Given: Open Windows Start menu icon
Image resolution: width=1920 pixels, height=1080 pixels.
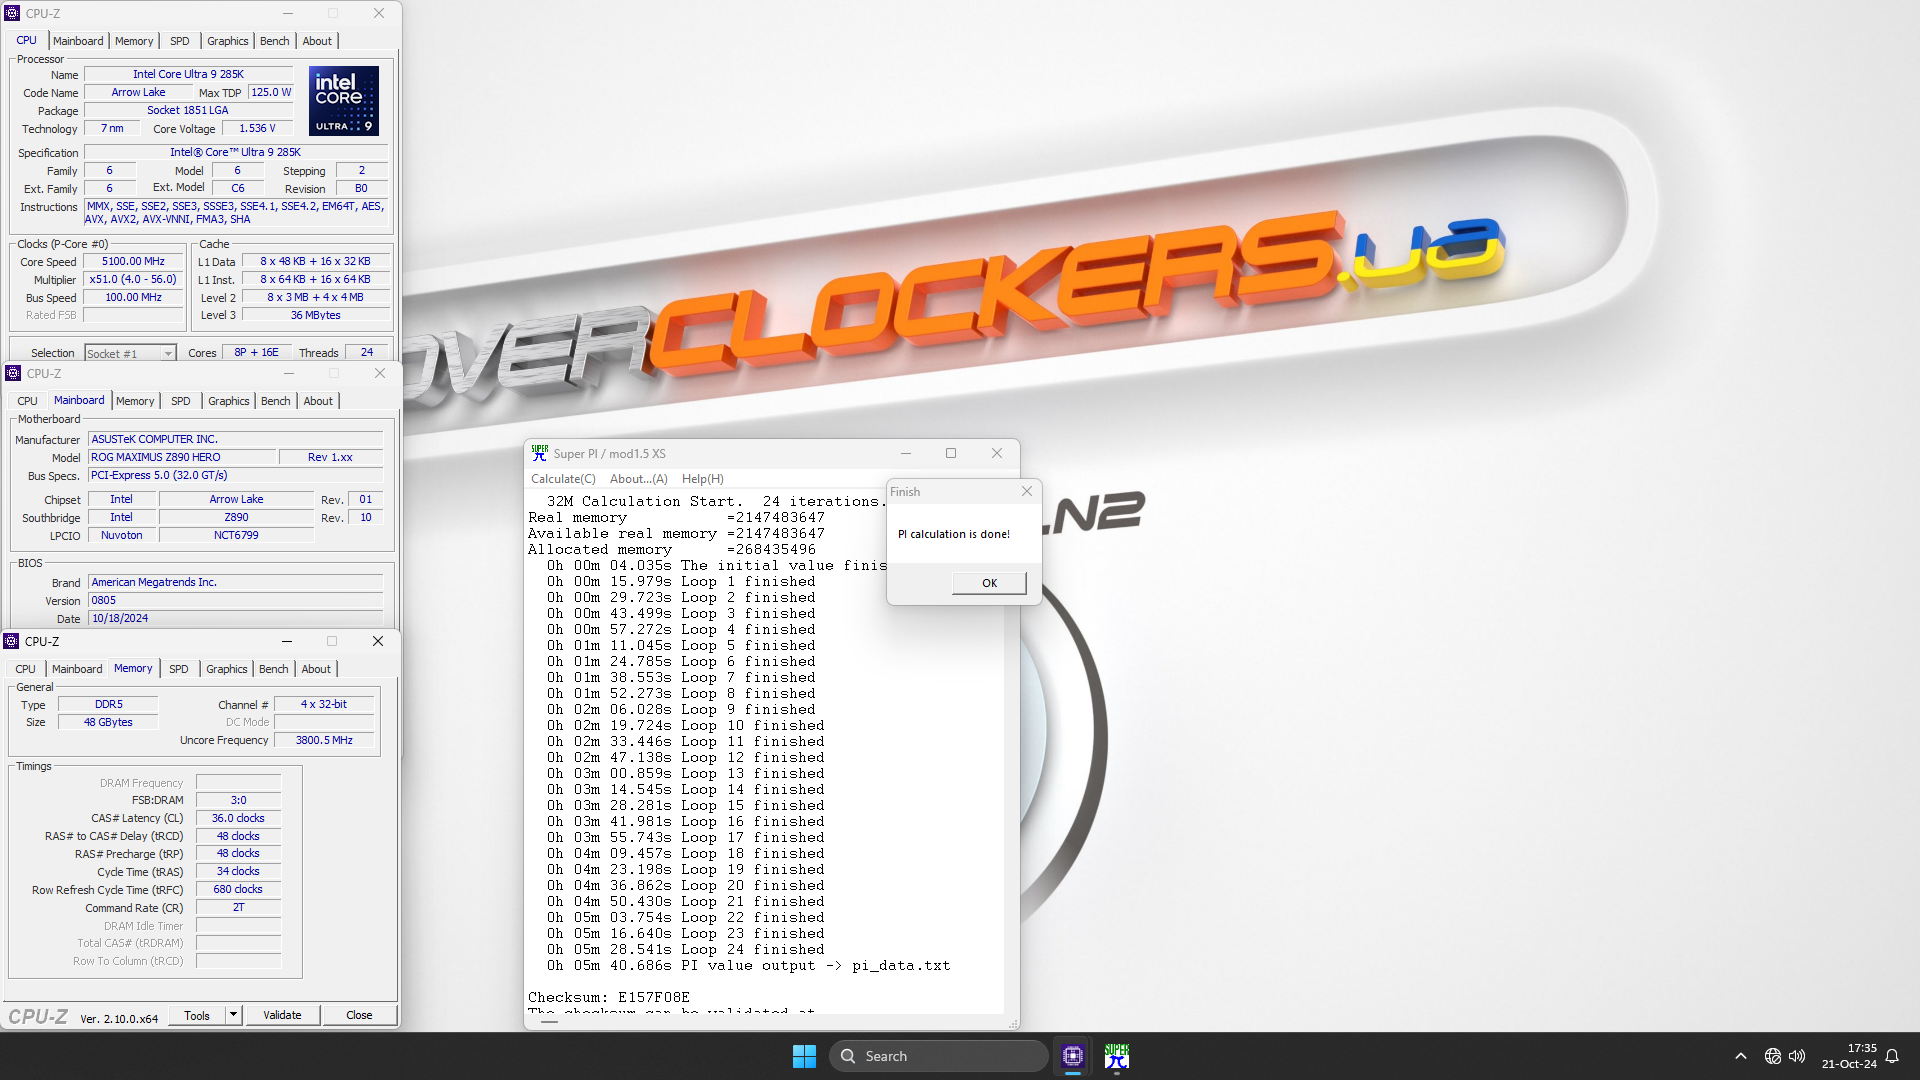Looking at the screenshot, I should coord(804,1056).
